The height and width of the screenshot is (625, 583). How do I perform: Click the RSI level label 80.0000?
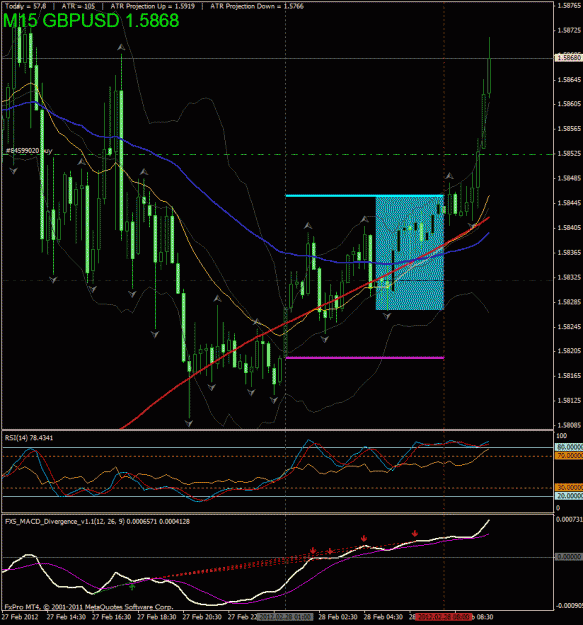569,447
